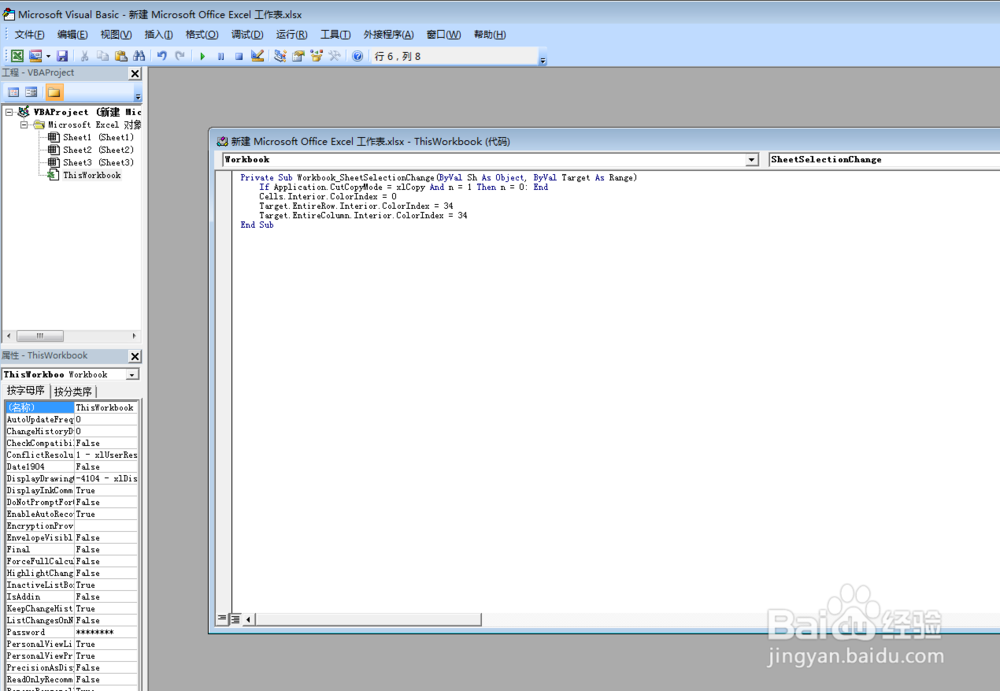
Task: Click the IsAddin property row
Action: (71, 597)
